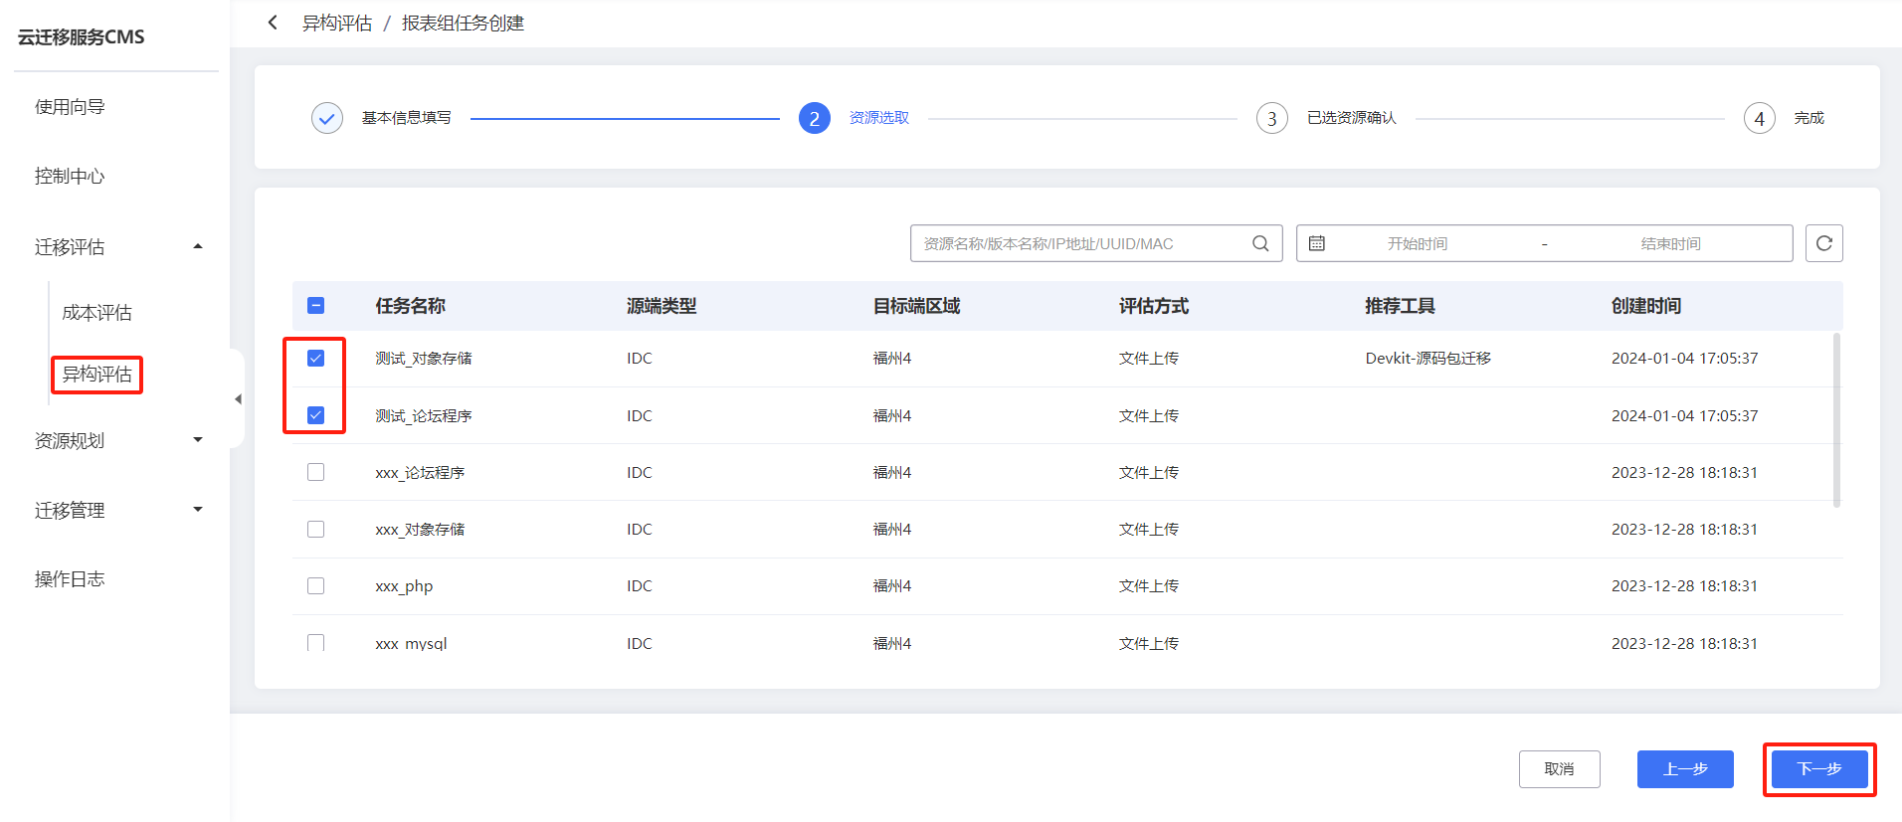
Task: Click the 云迁移服务CMS title
Action: pyautogui.click(x=81, y=37)
